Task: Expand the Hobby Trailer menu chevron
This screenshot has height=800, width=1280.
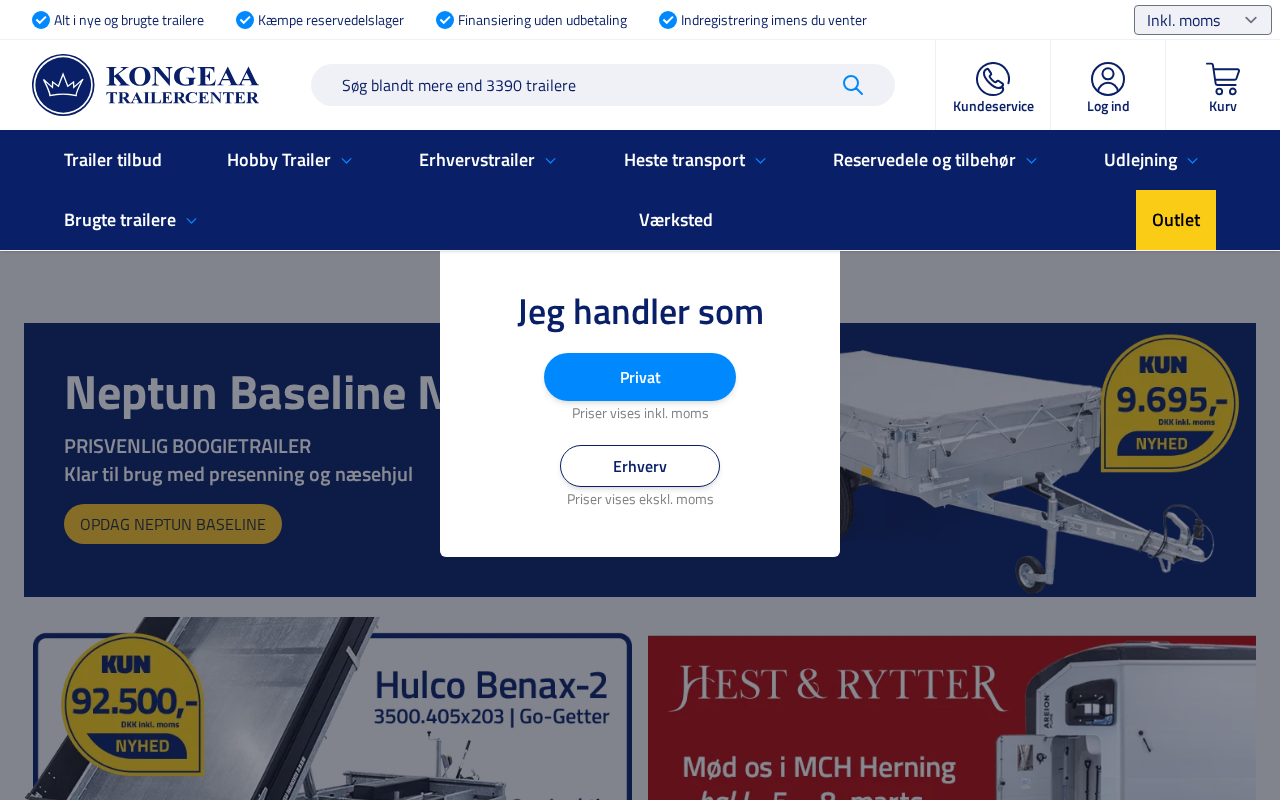Action: coord(347,160)
